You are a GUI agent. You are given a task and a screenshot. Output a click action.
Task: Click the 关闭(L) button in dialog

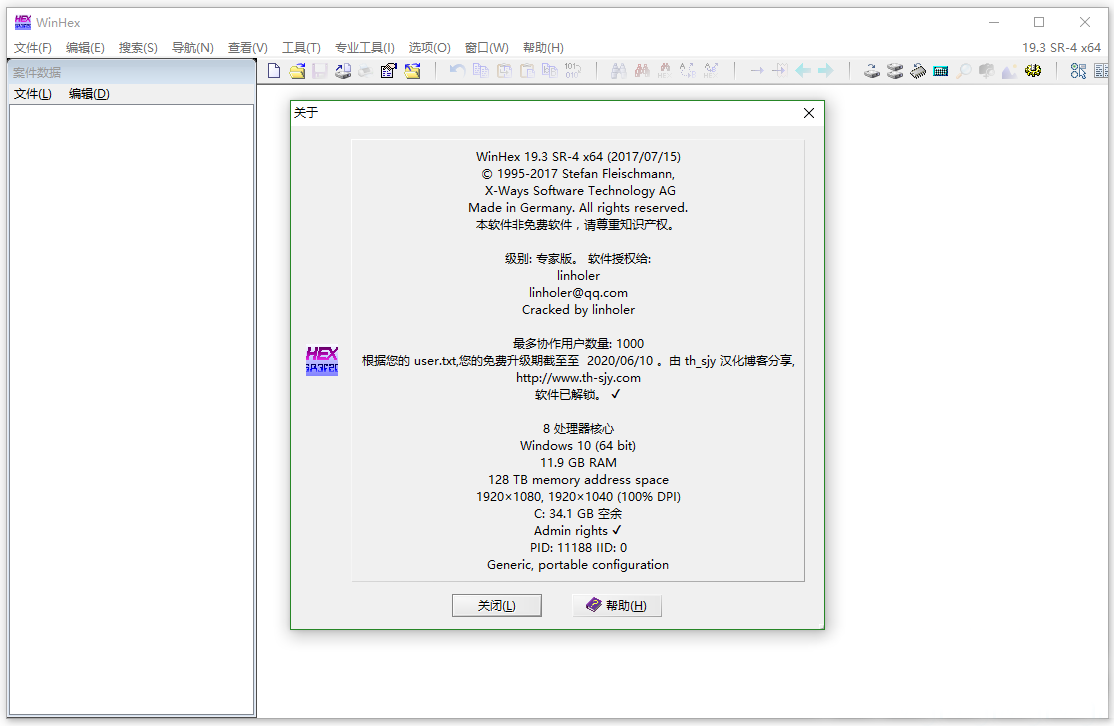(497, 605)
